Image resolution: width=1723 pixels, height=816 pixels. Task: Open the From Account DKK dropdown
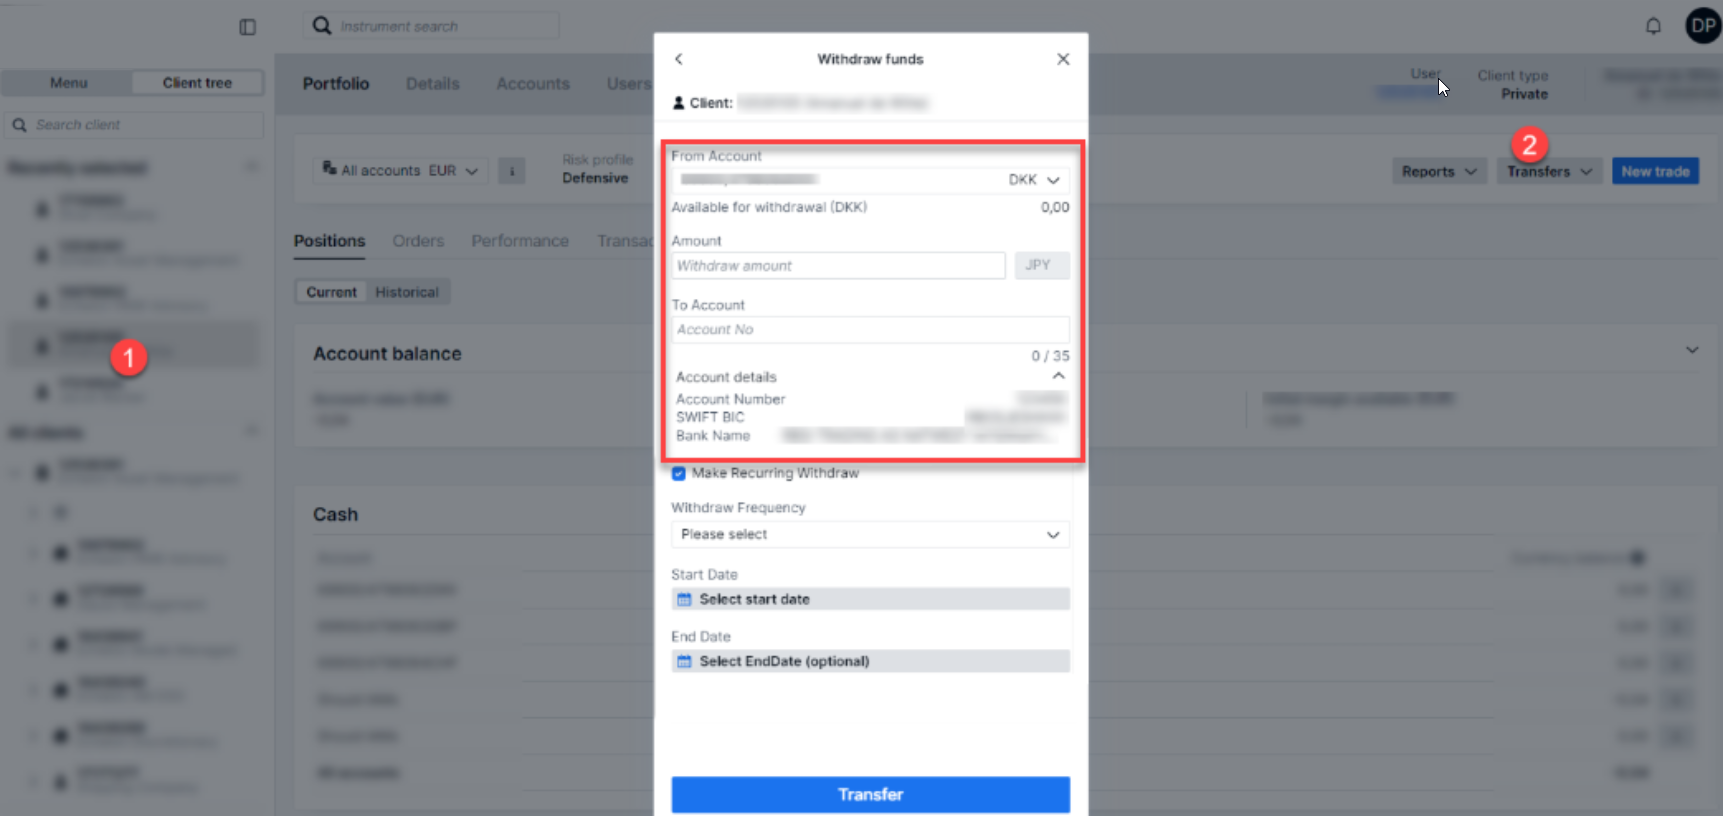click(1052, 180)
